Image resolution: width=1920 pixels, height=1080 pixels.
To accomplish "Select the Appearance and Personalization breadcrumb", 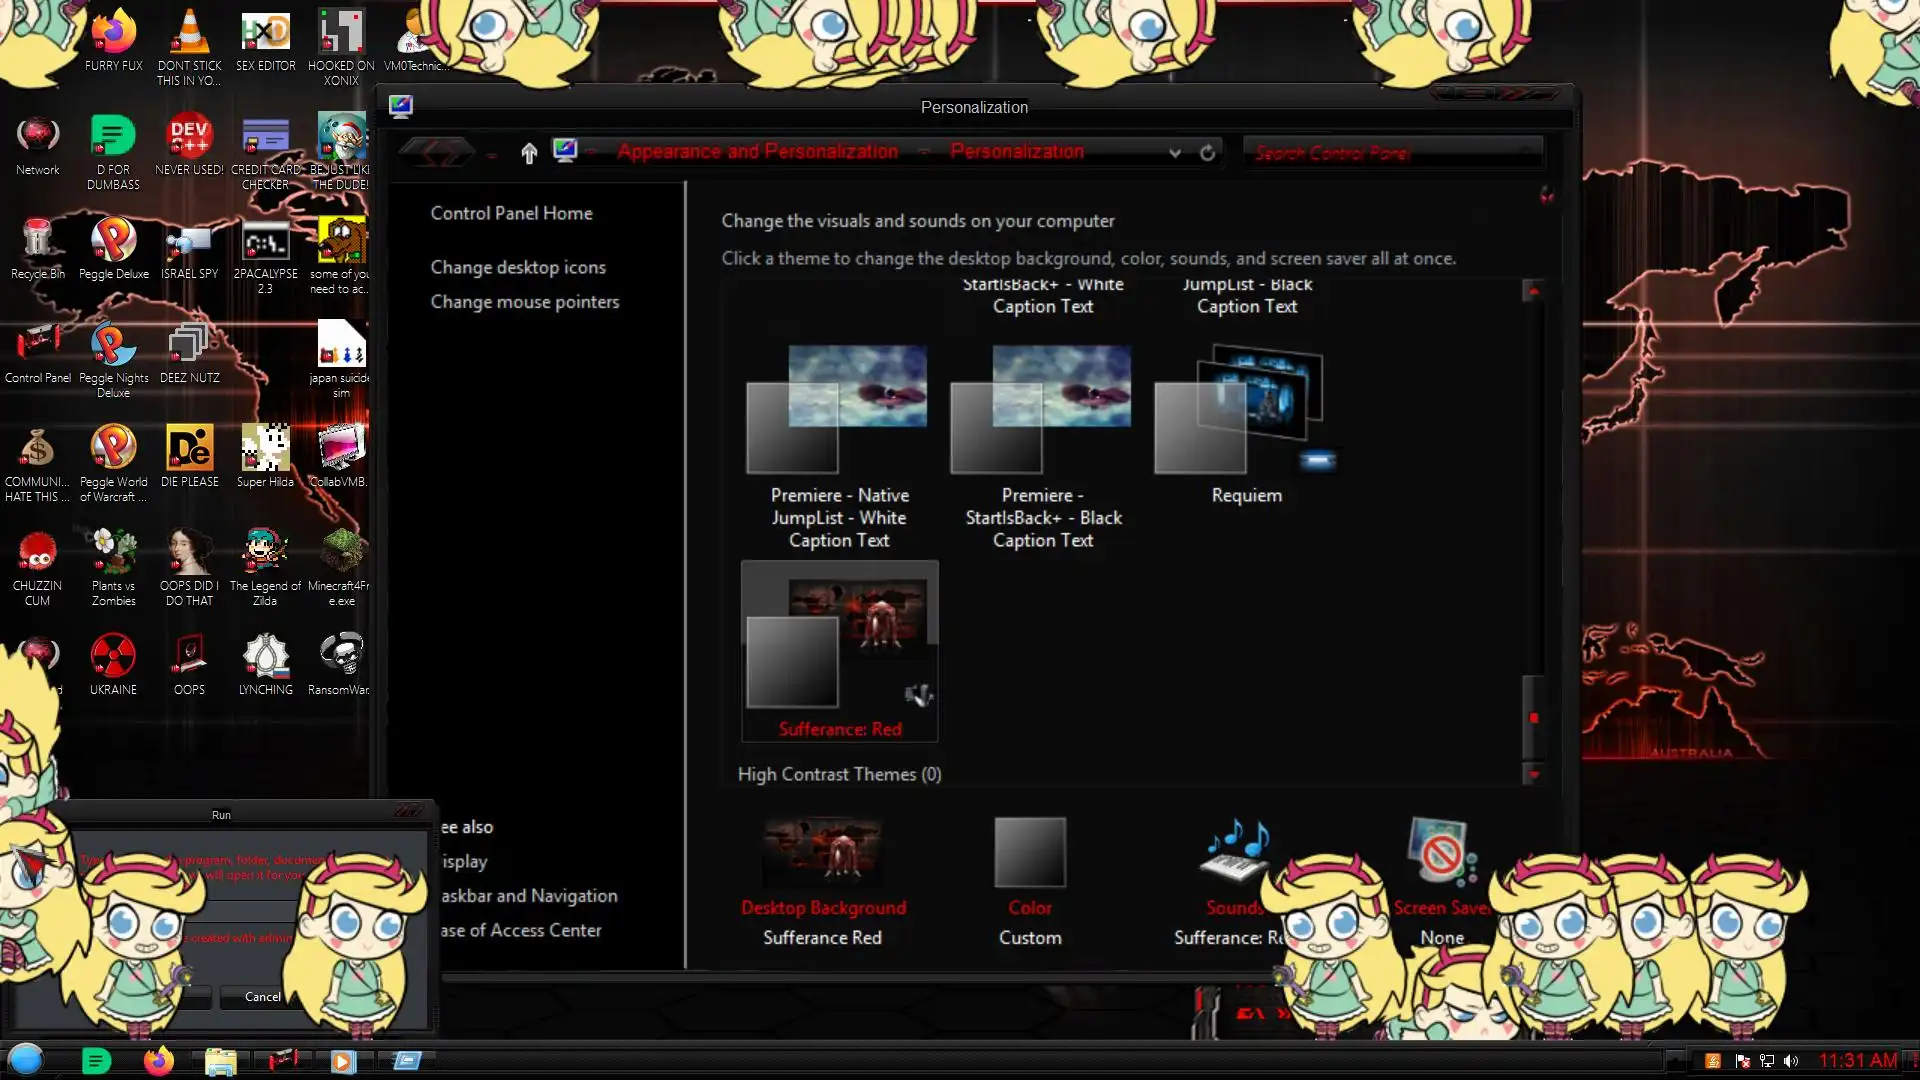I will 757,152.
